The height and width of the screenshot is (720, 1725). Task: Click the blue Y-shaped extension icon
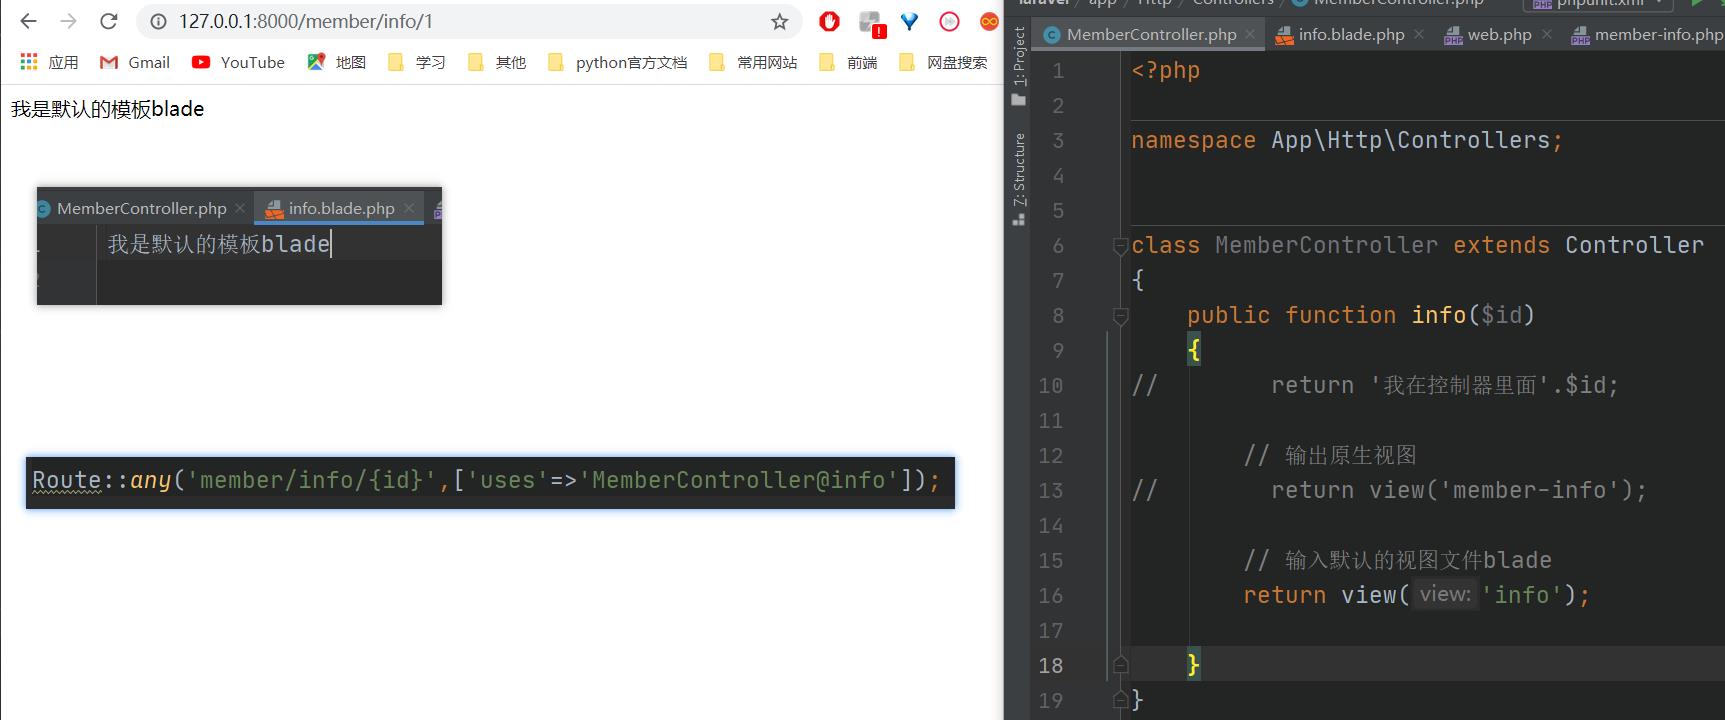tap(909, 21)
